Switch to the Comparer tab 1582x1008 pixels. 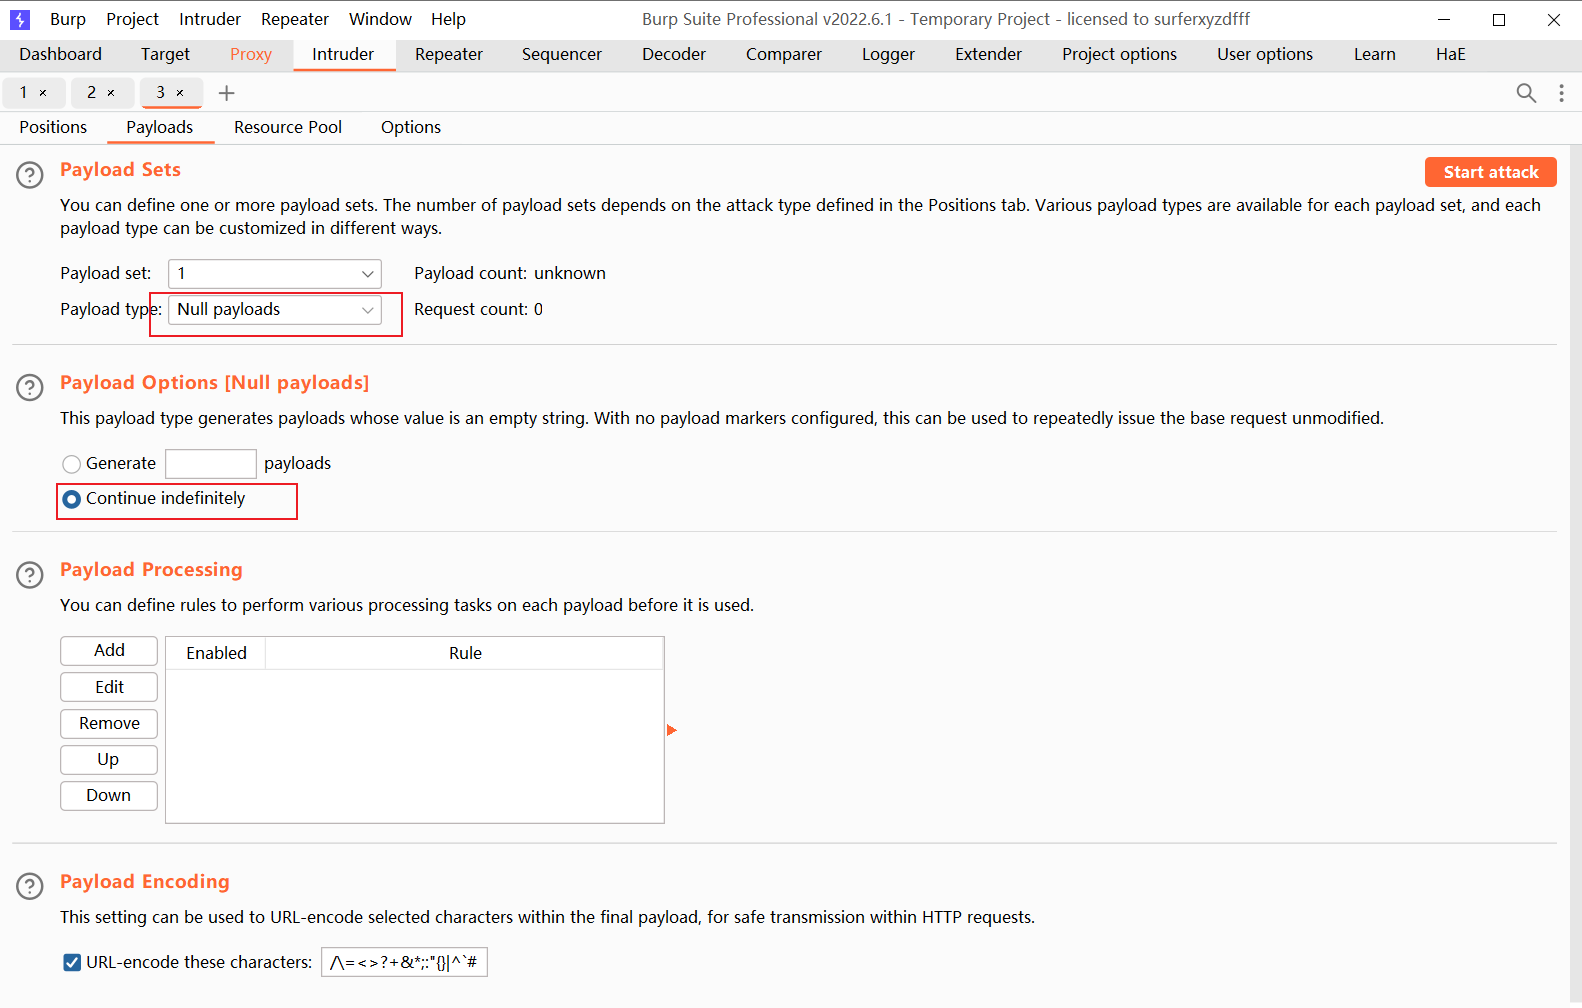[784, 54]
